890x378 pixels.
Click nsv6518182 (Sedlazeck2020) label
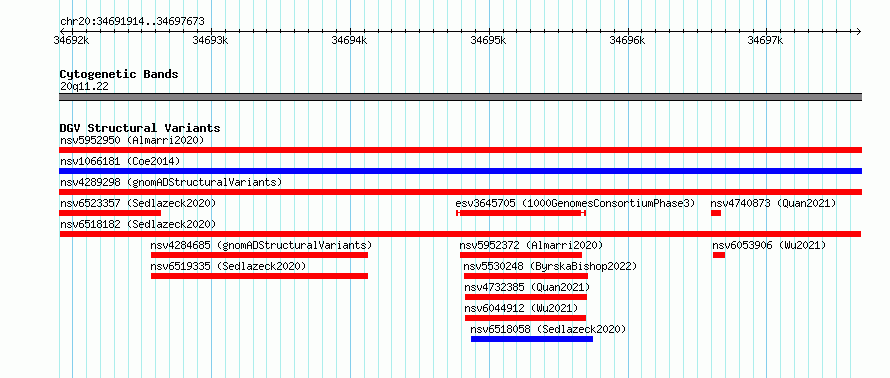click(x=138, y=224)
